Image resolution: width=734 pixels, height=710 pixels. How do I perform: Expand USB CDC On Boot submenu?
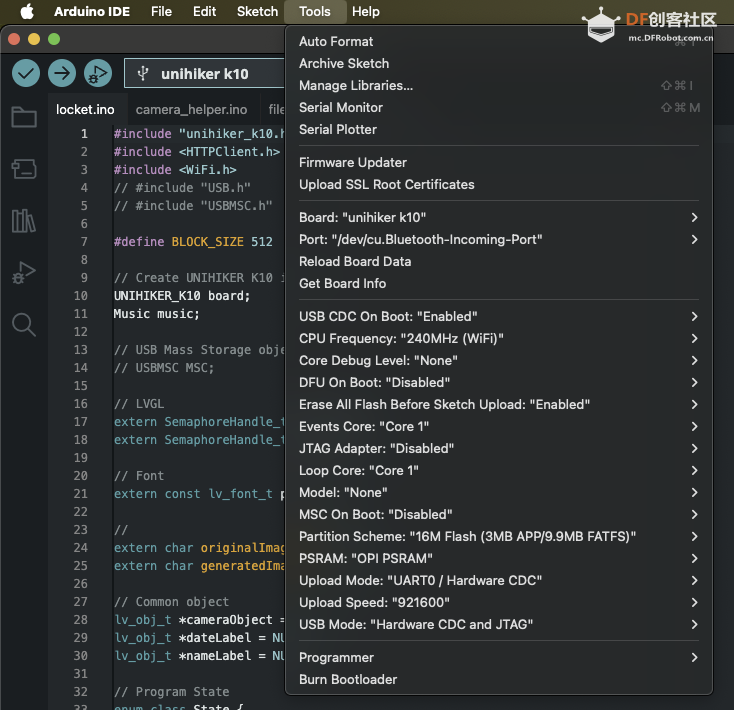pyautogui.click(x=499, y=316)
